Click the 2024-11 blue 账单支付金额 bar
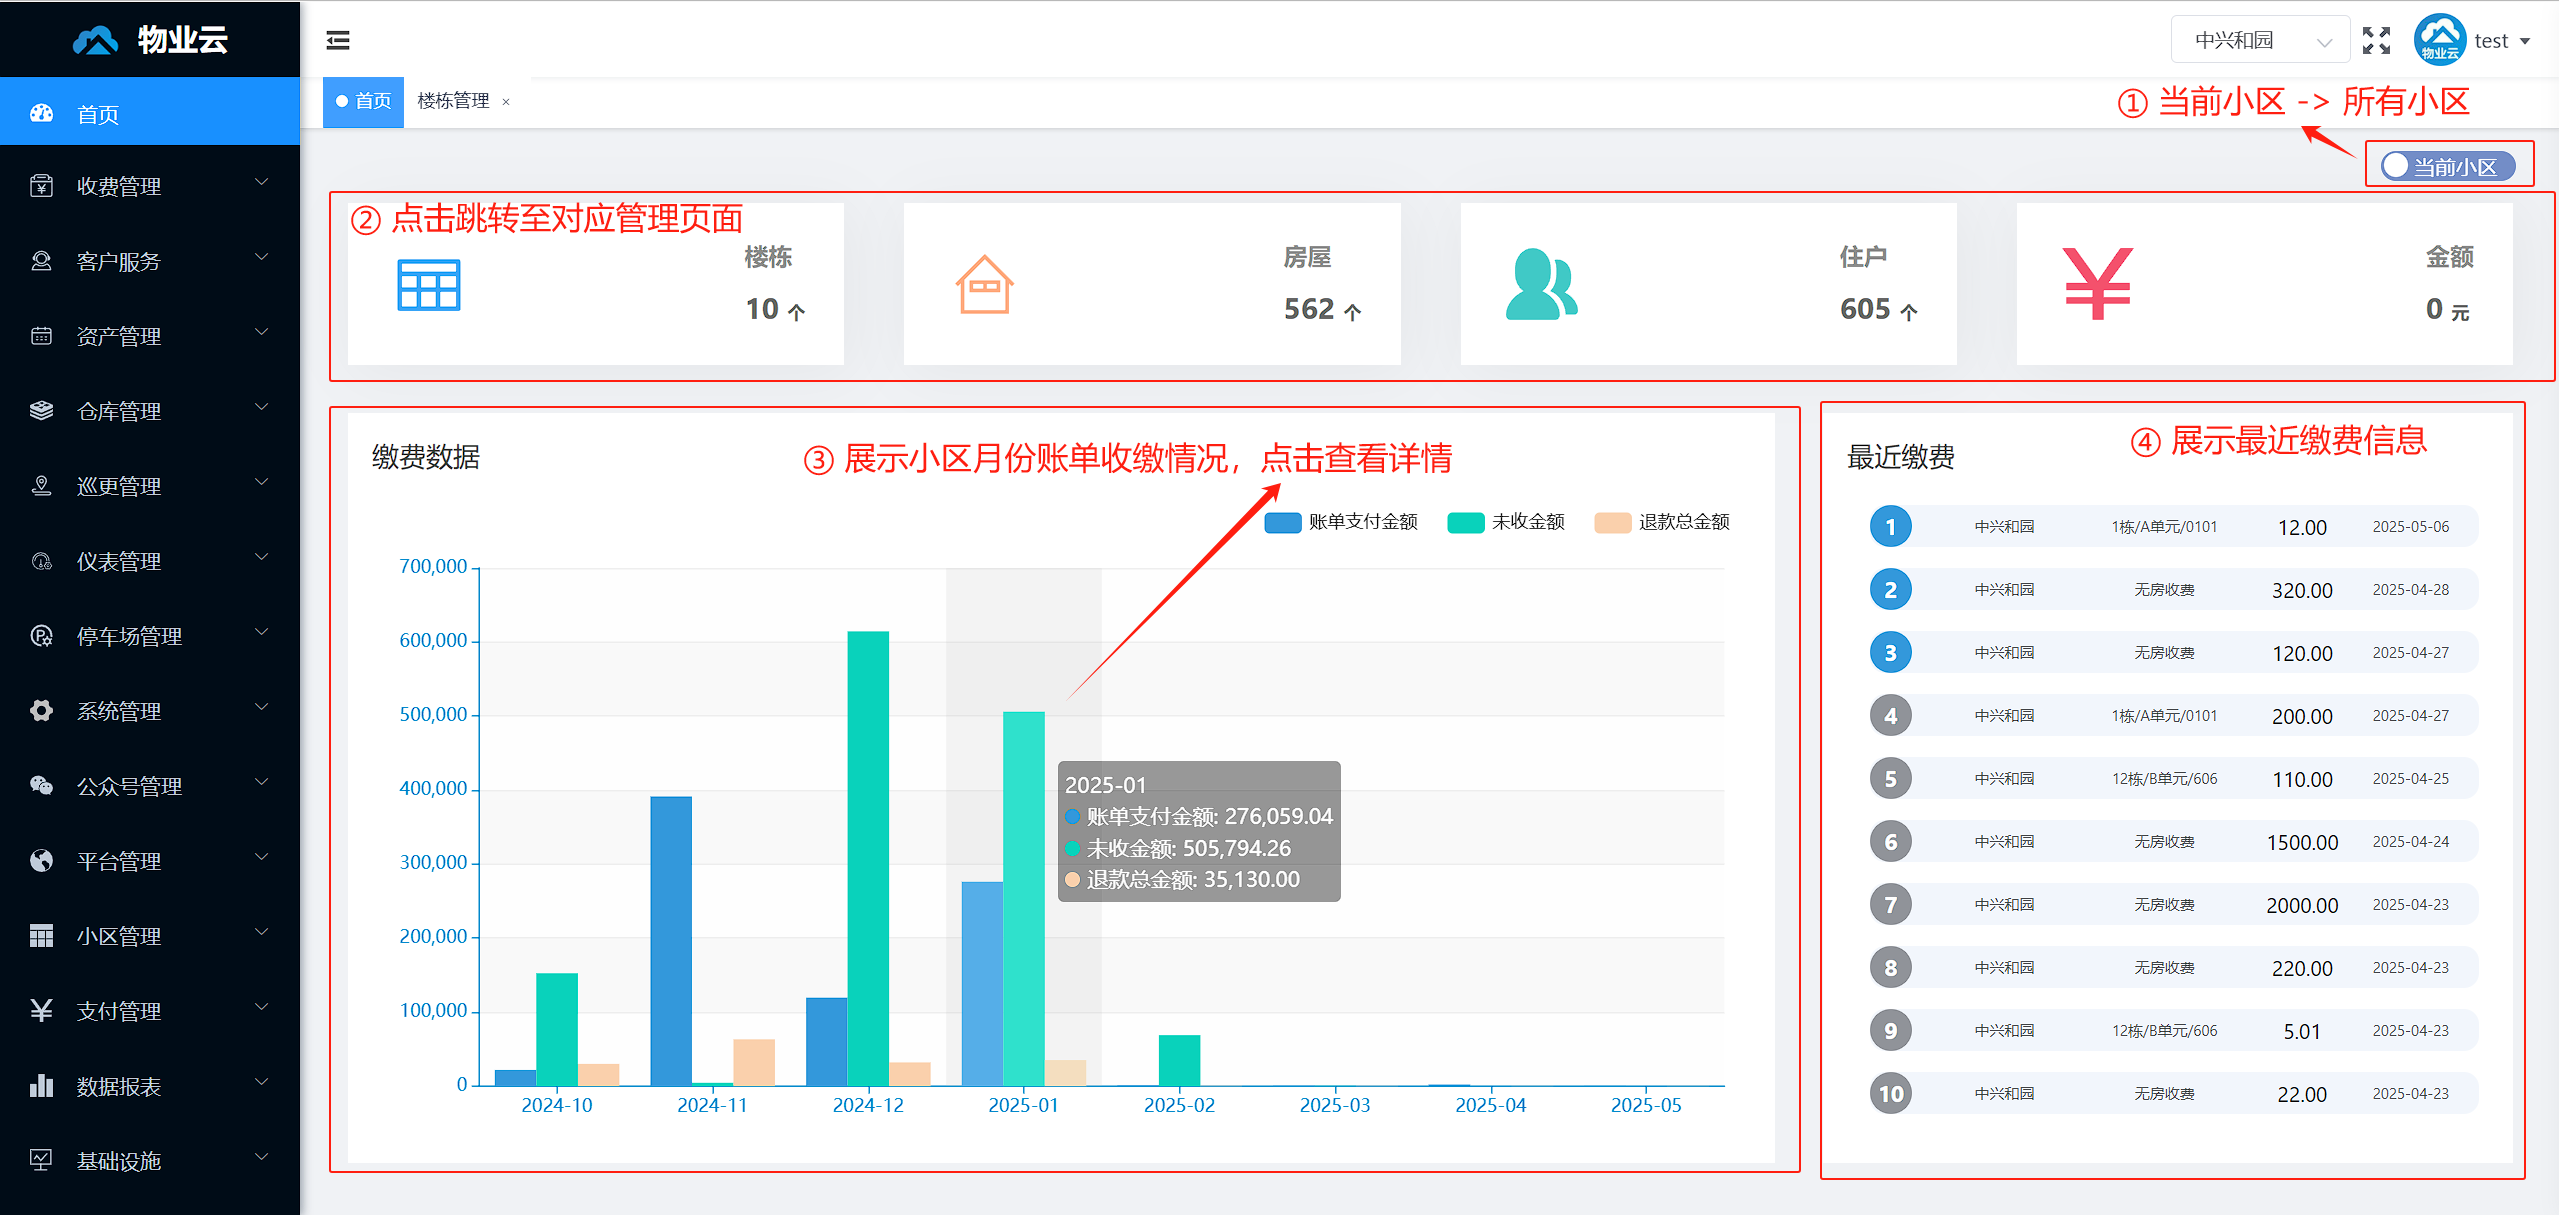 671,941
